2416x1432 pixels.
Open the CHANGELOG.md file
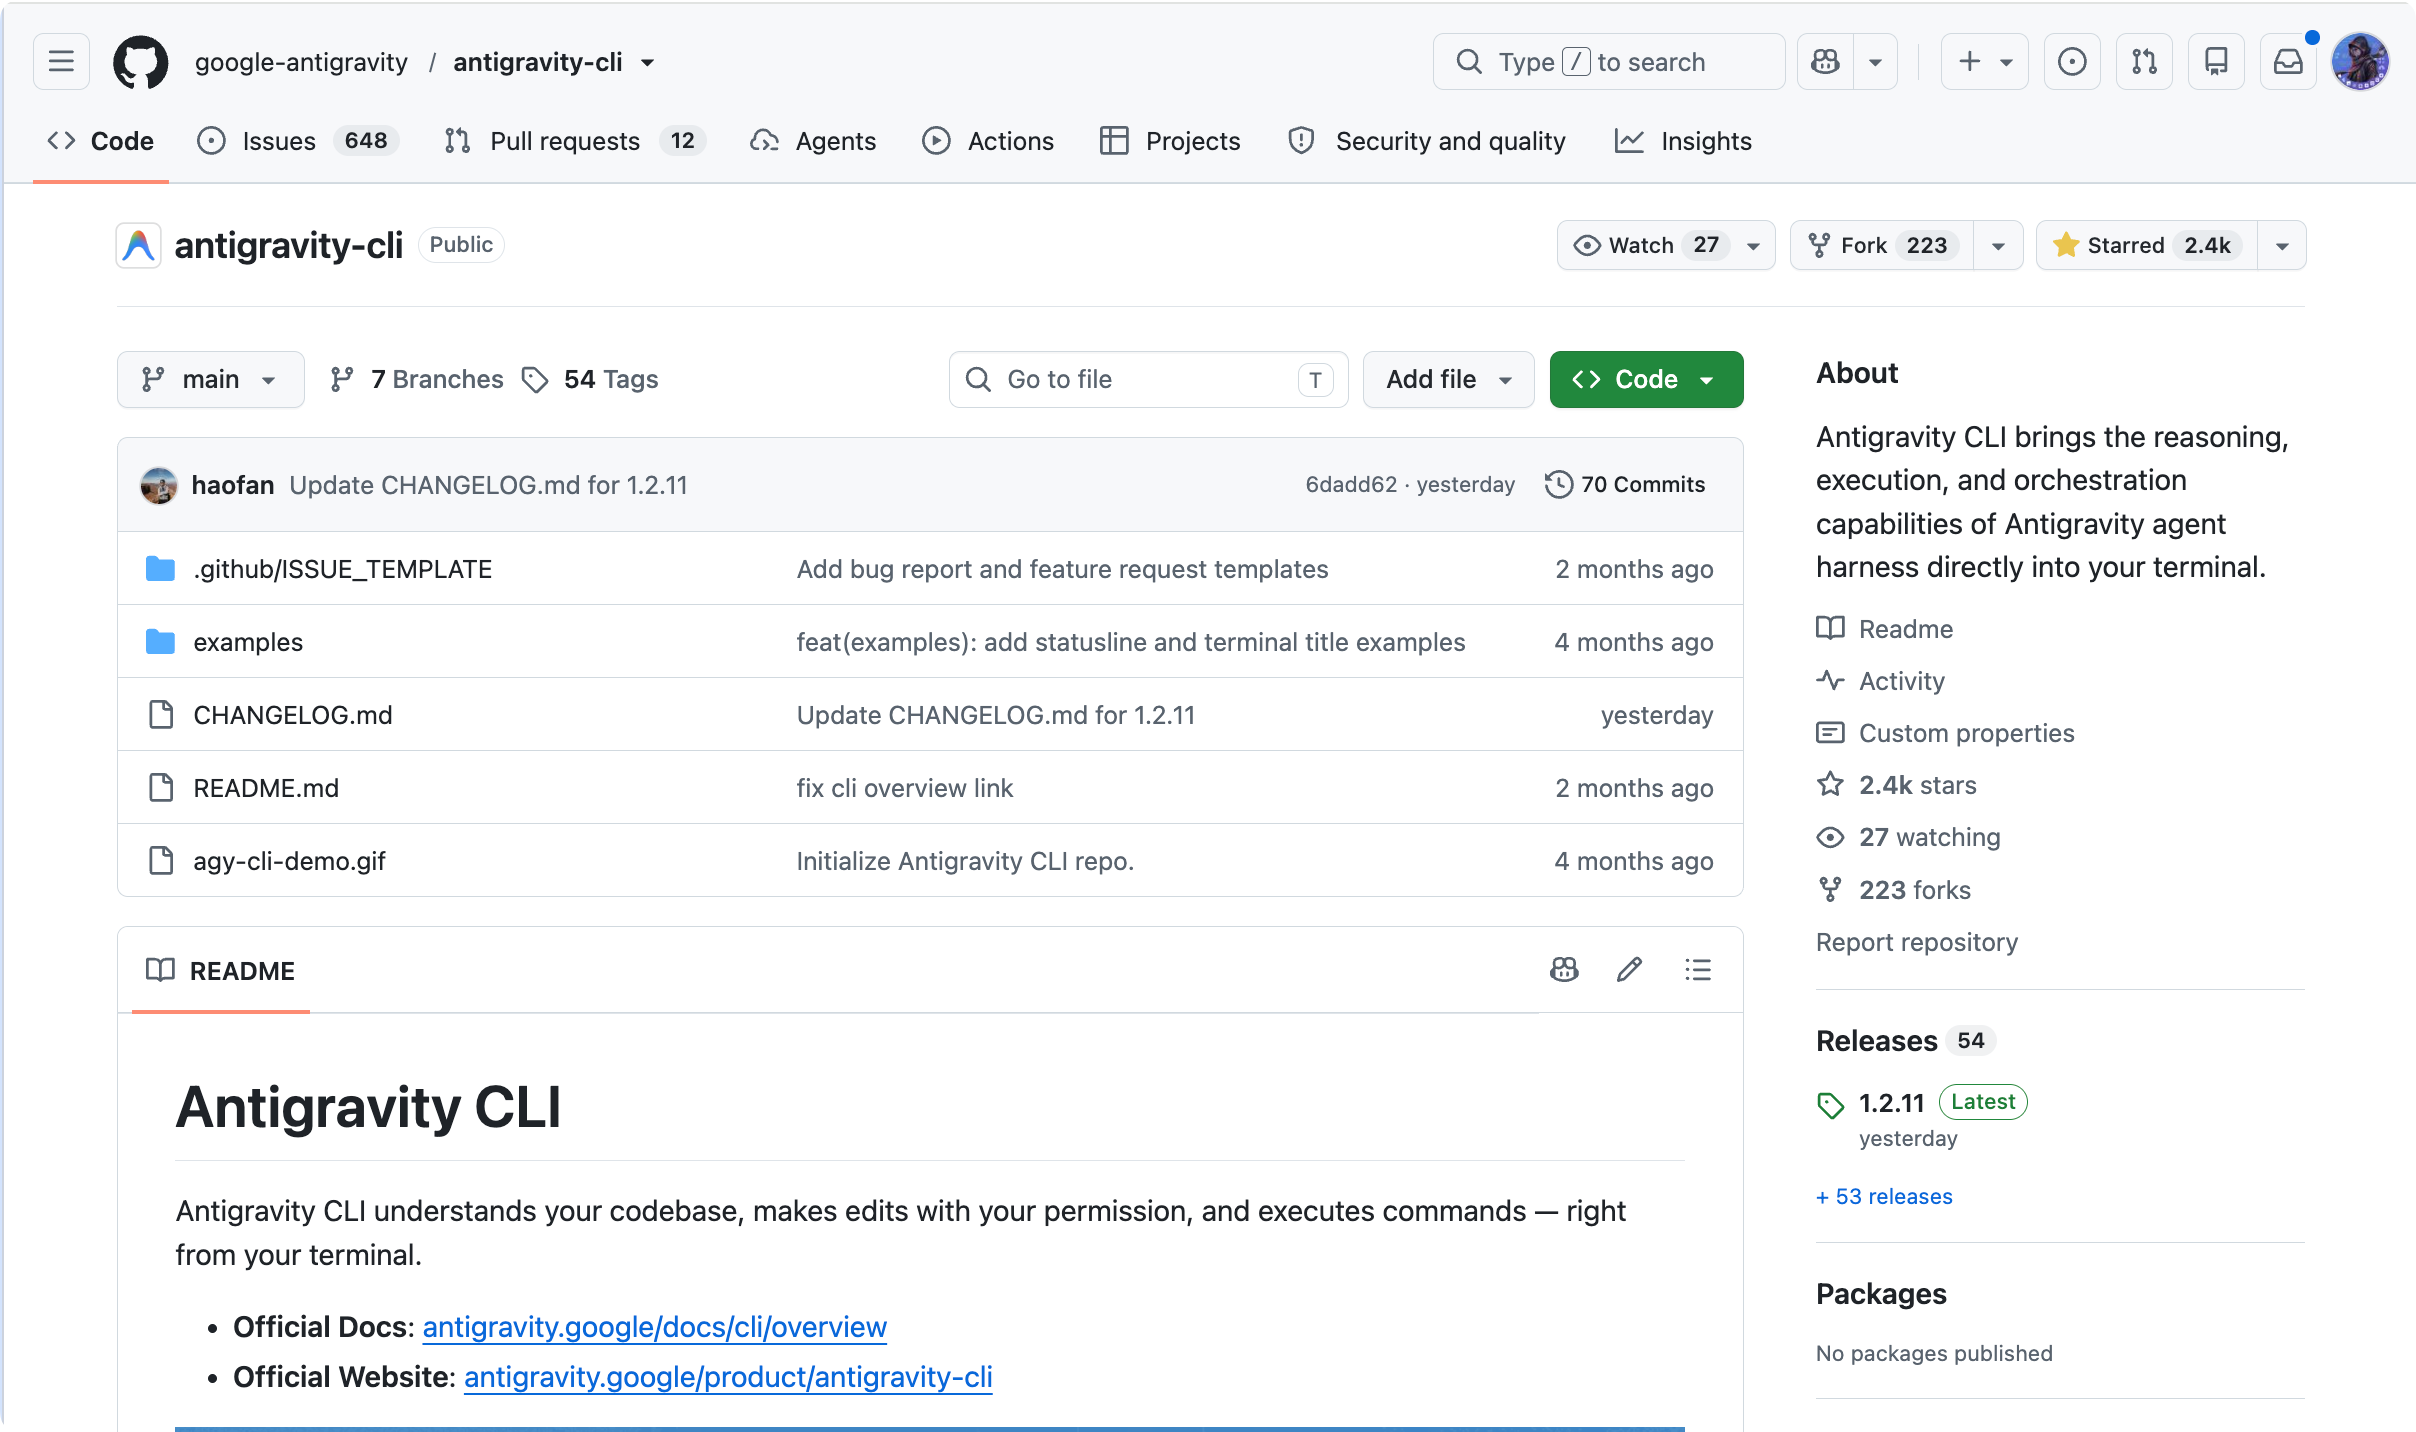(293, 715)
